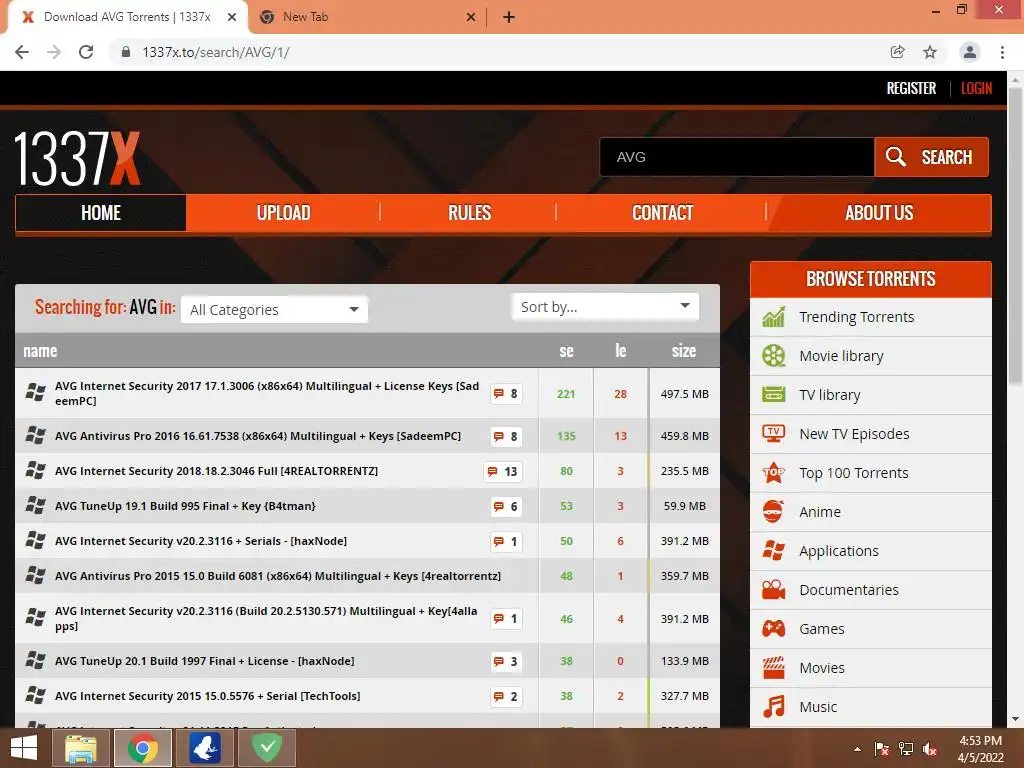Open a new browser tab with plus button
The width and height of the screenshot is (1024, 768).
(509, 17)
